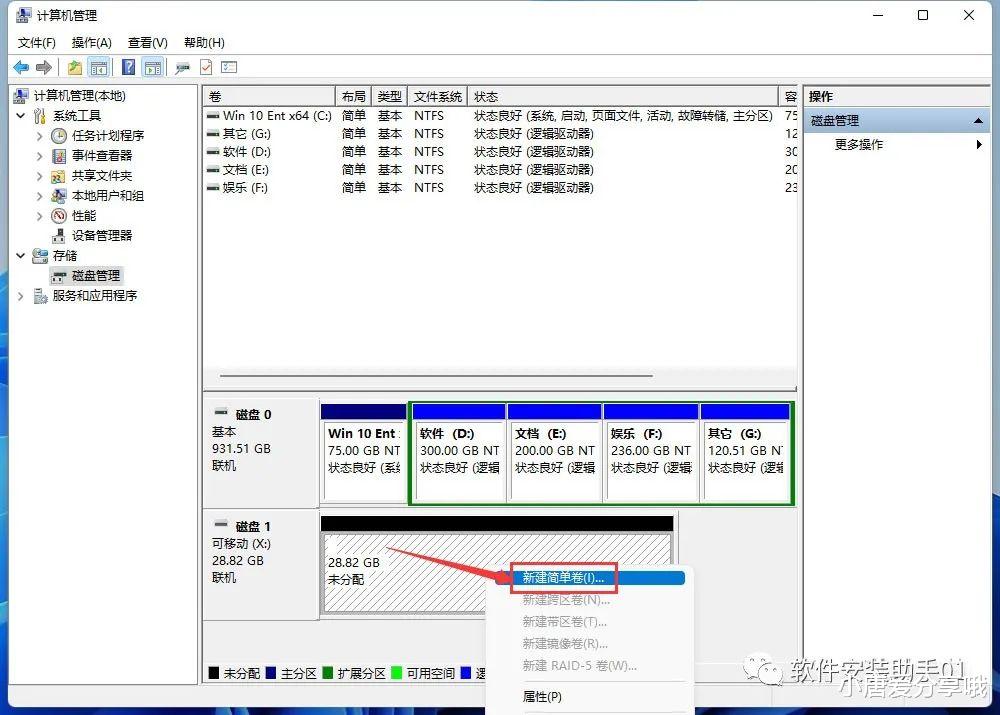Select the 娱乐 (F:) 236.00 GB partition block
This screenshot has height=715, width=1000.
coord(651,453)
